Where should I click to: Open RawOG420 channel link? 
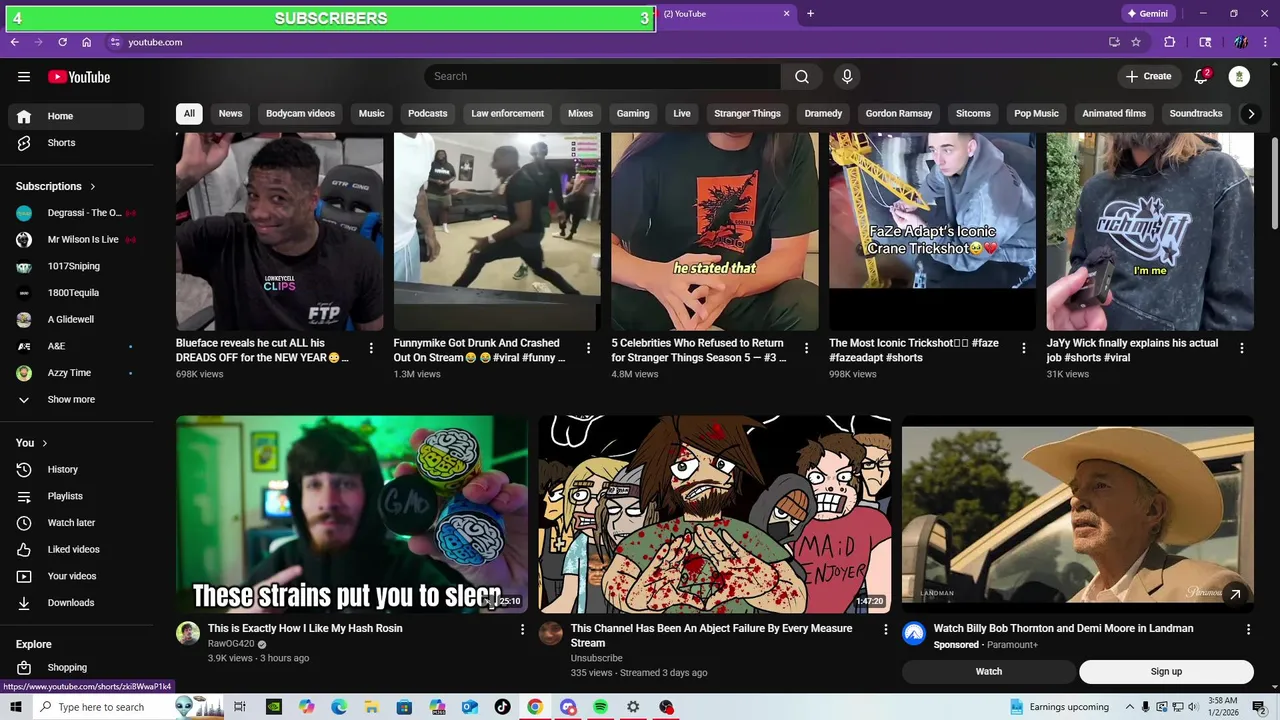click(x=231, y=644)
